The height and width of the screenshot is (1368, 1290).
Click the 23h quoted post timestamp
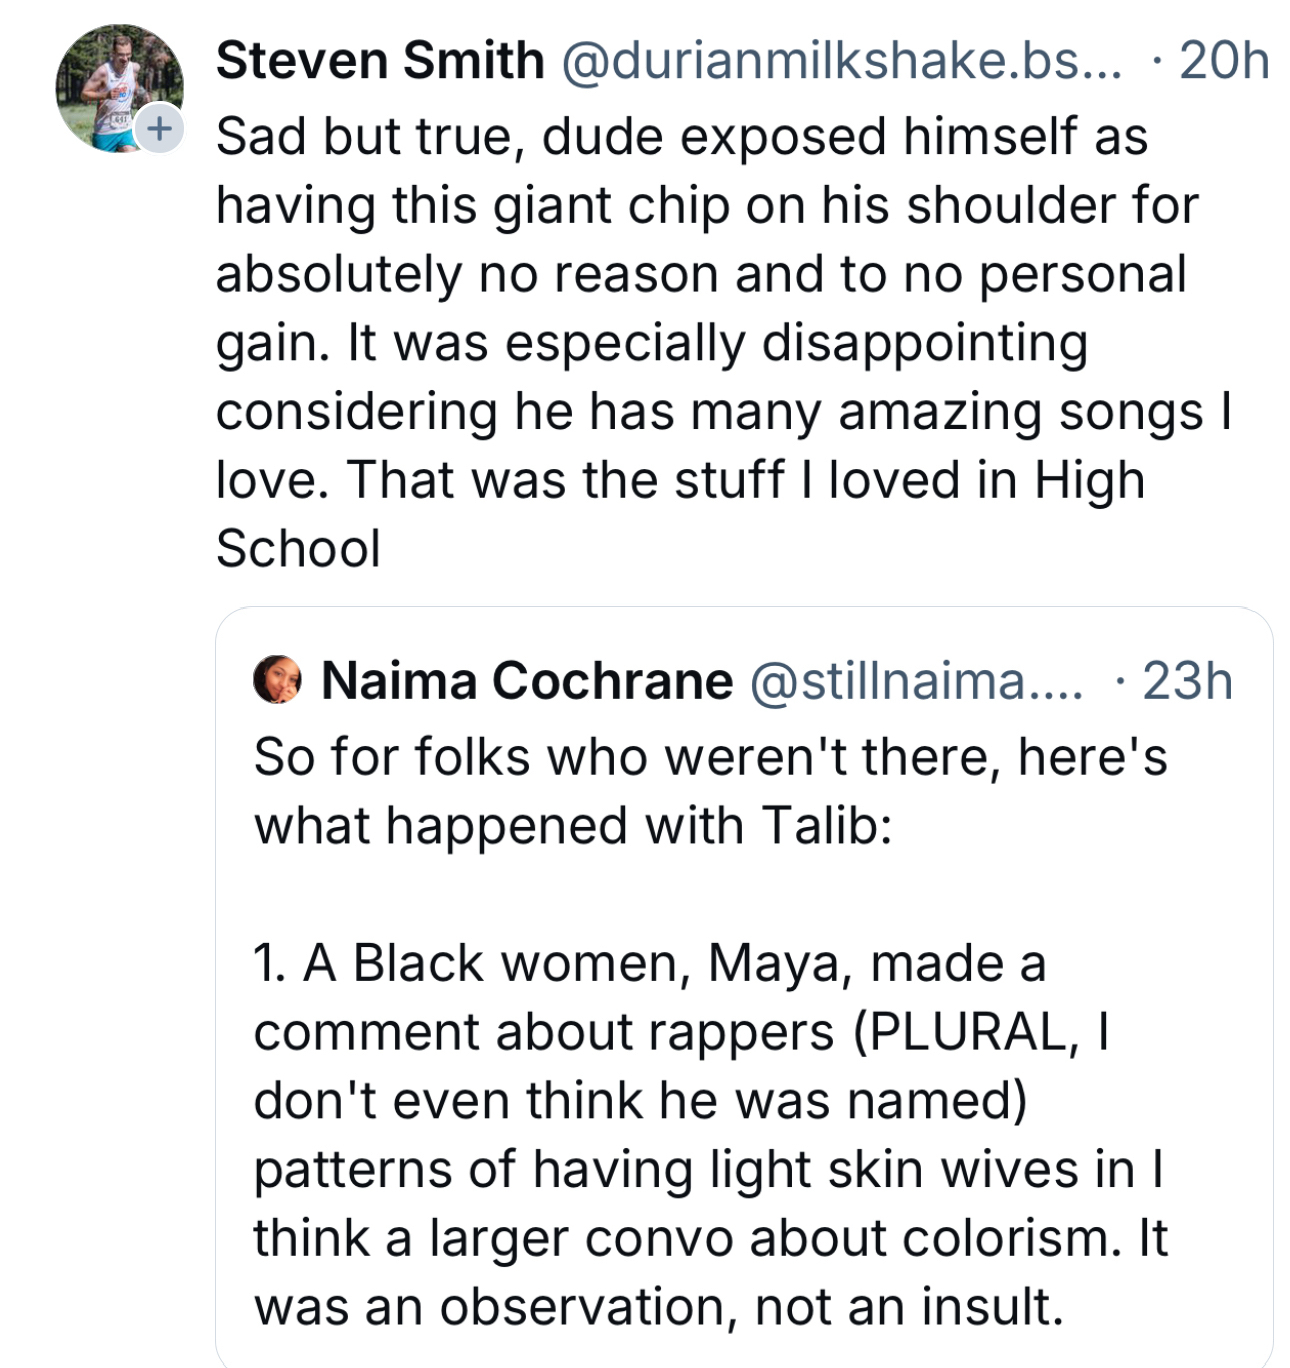[x=1186, y=681]
